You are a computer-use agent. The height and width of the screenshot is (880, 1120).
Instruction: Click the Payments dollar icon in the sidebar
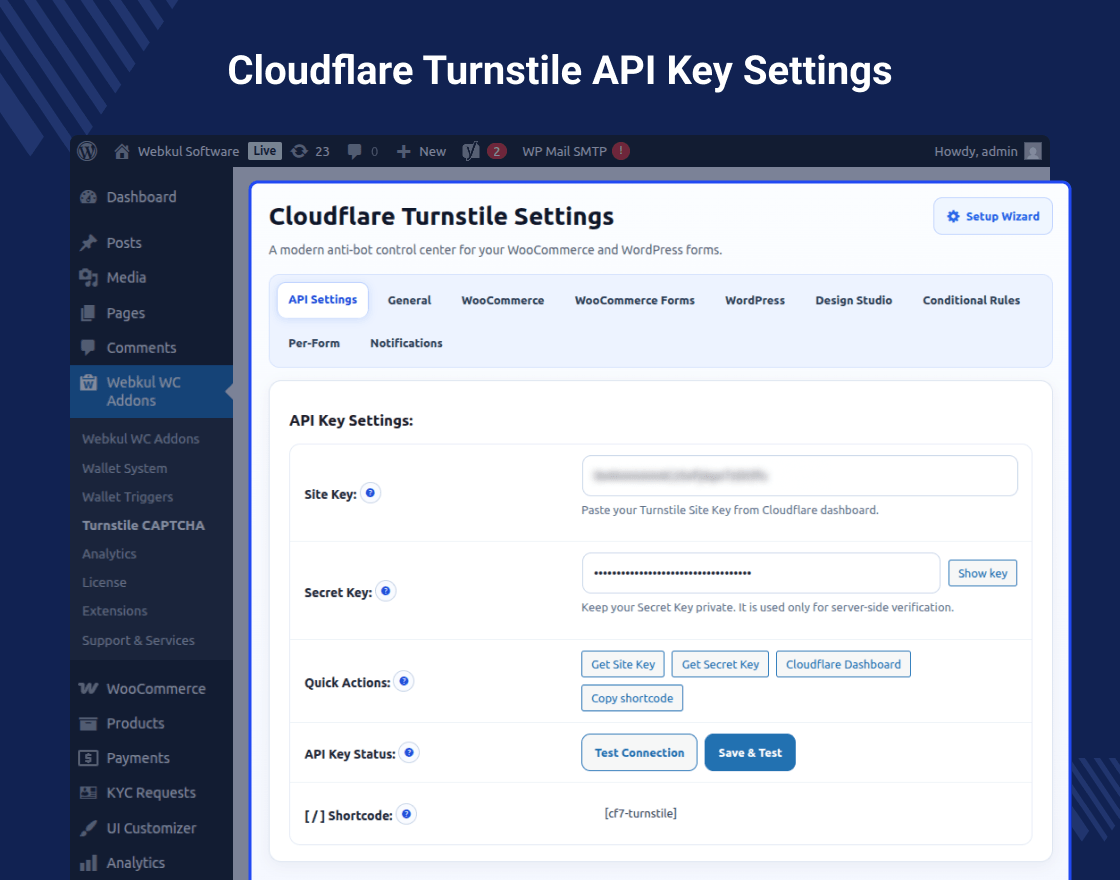click(89, 758)
